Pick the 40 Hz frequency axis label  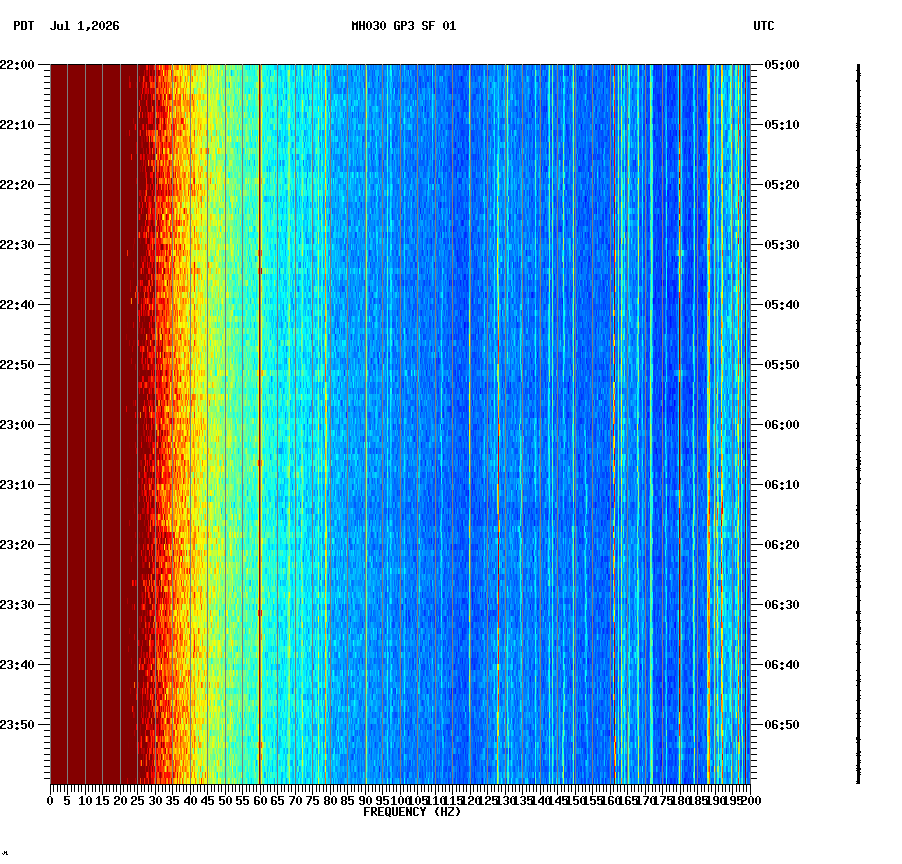(190, 801)
